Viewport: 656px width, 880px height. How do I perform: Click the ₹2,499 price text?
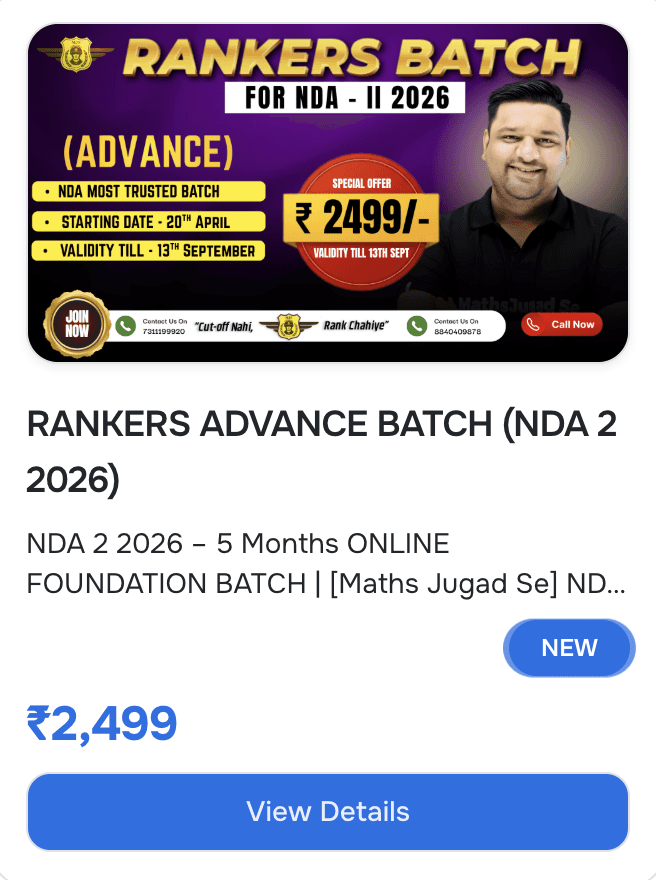click(x=102, y=723)
